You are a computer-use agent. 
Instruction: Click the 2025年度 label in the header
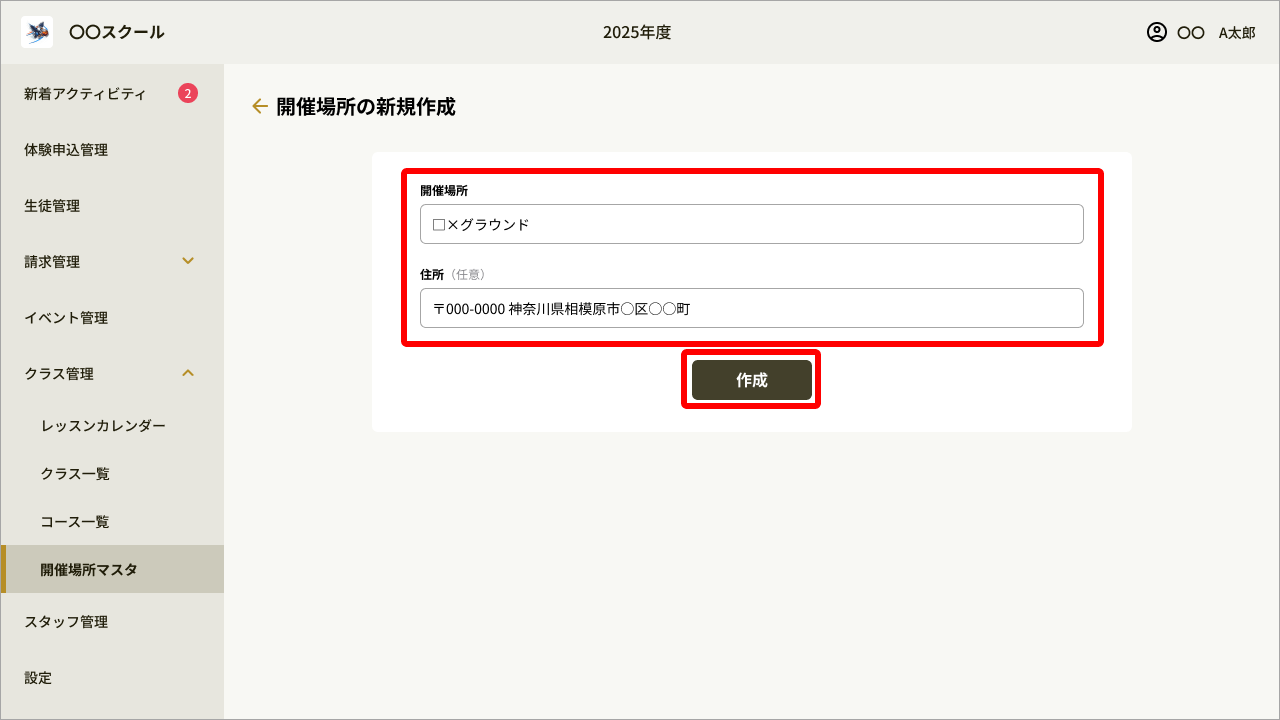click(639, 31)
